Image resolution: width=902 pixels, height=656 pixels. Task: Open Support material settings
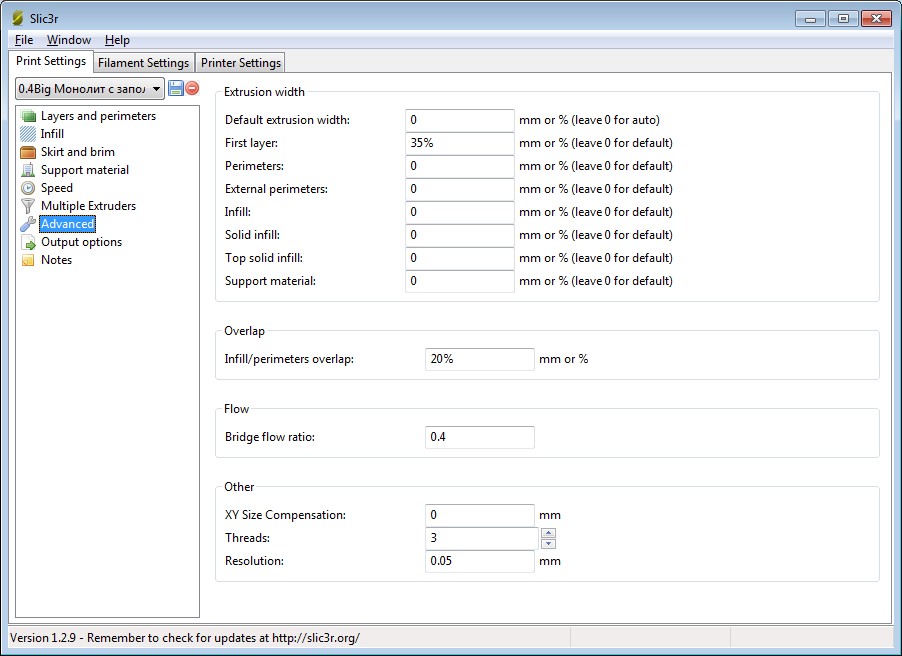coord(84,170)
